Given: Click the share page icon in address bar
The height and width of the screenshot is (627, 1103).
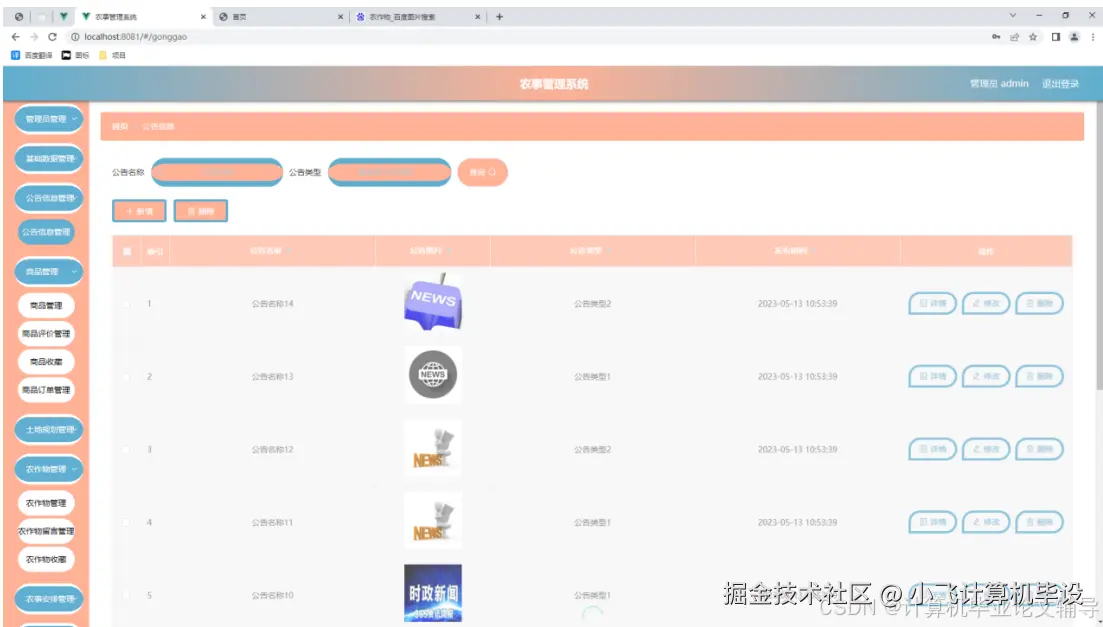Looking at the screenshot, I should [1014, 37].
